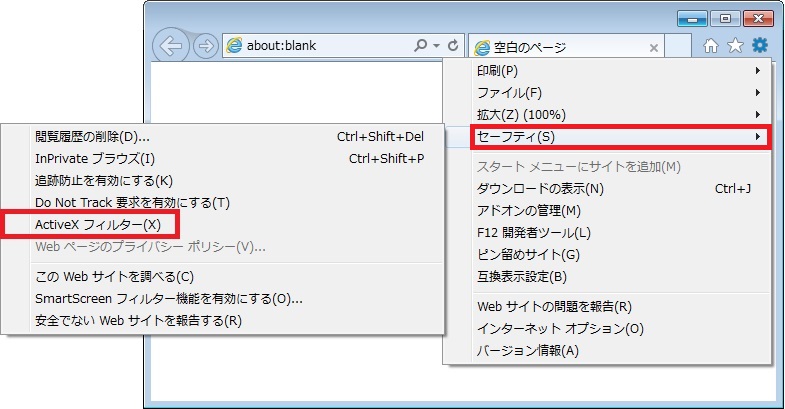Choose ダウンロードの表示(N)
Image resolution: width=785 pixels, height=409 pixels.
click(607, 189)
